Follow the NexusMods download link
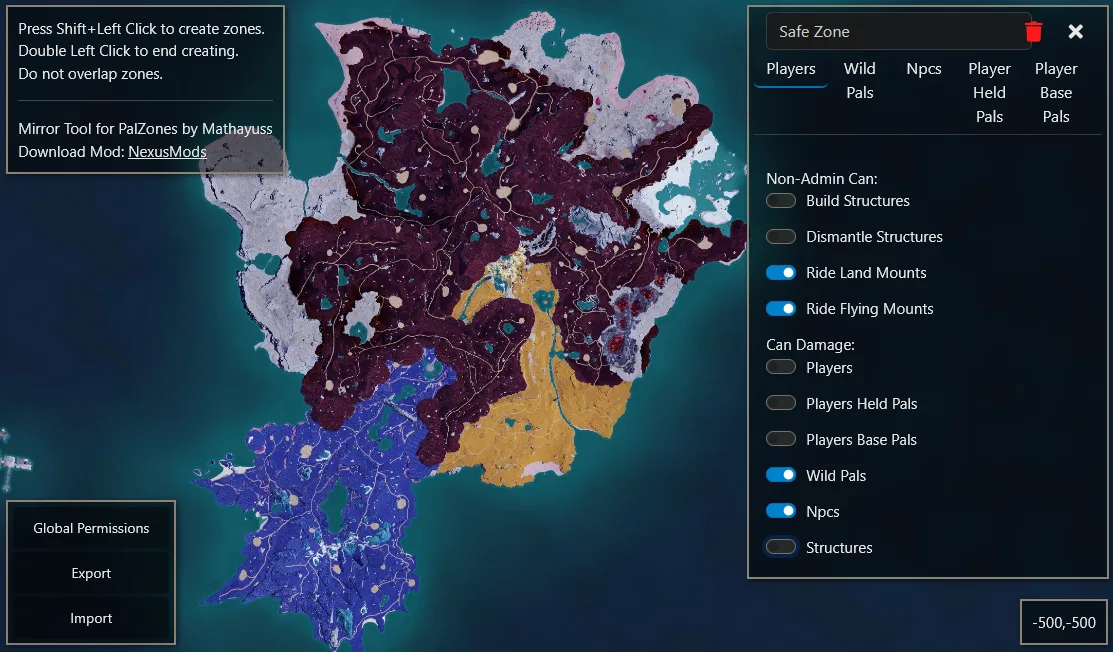This screenshot has width=1113, height=652. tap(167, 152)
